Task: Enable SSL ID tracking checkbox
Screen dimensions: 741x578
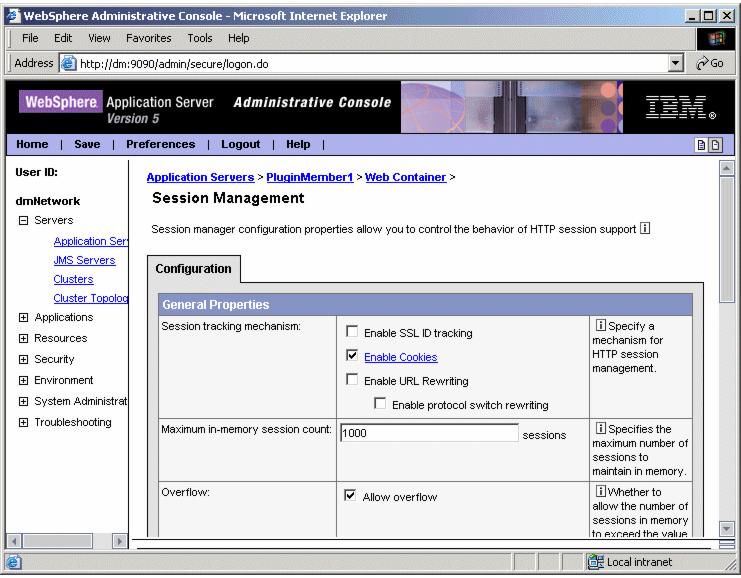Action: (352, 331)
